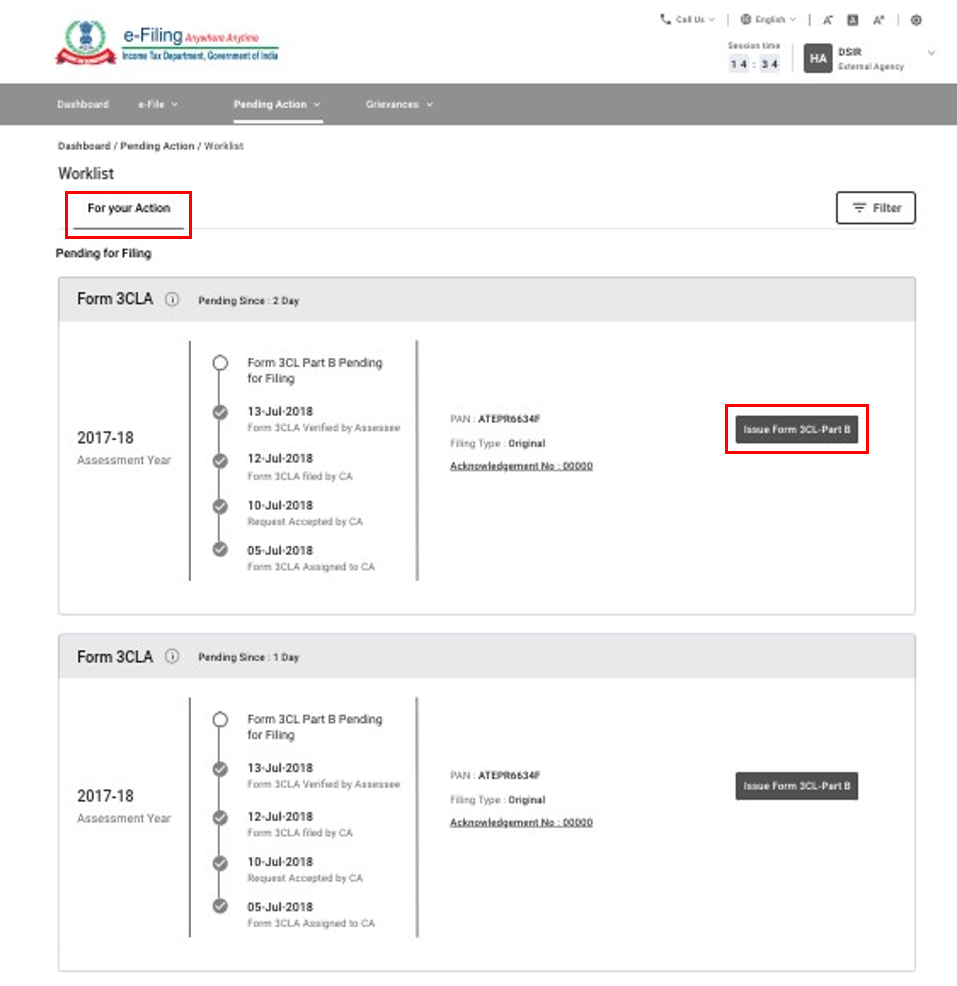The height and width of the screenshot is (986, 957).
Task: Expand the Grievances menu dropdown
Action: (x=399, y=104)
